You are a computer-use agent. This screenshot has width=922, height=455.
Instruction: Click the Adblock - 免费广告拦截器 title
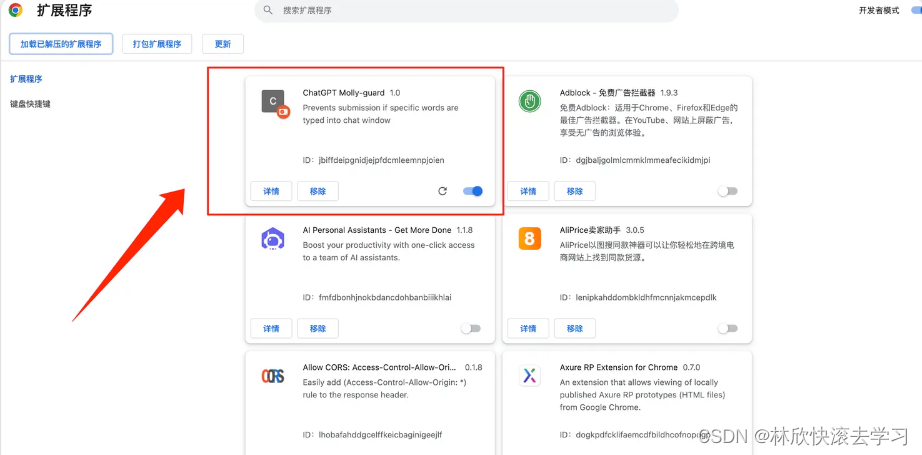click(x=607, y=93)
